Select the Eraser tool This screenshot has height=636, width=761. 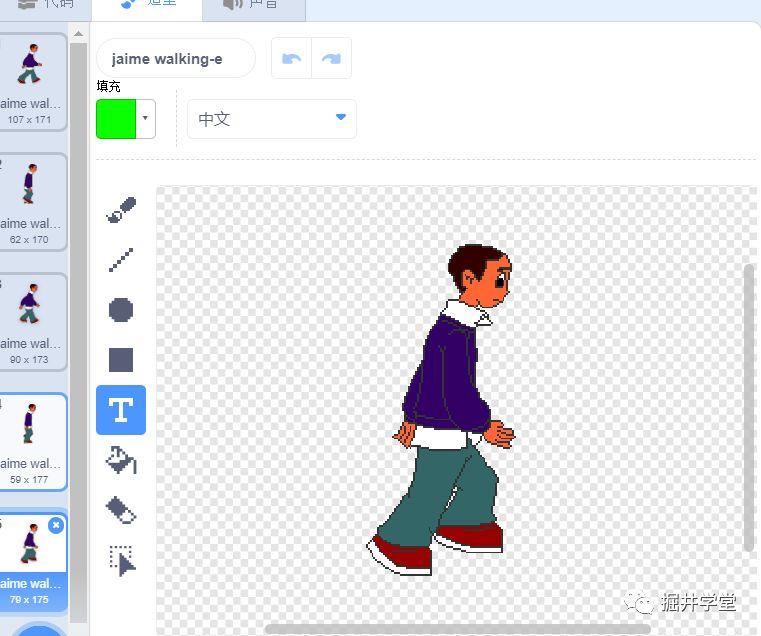121,510
